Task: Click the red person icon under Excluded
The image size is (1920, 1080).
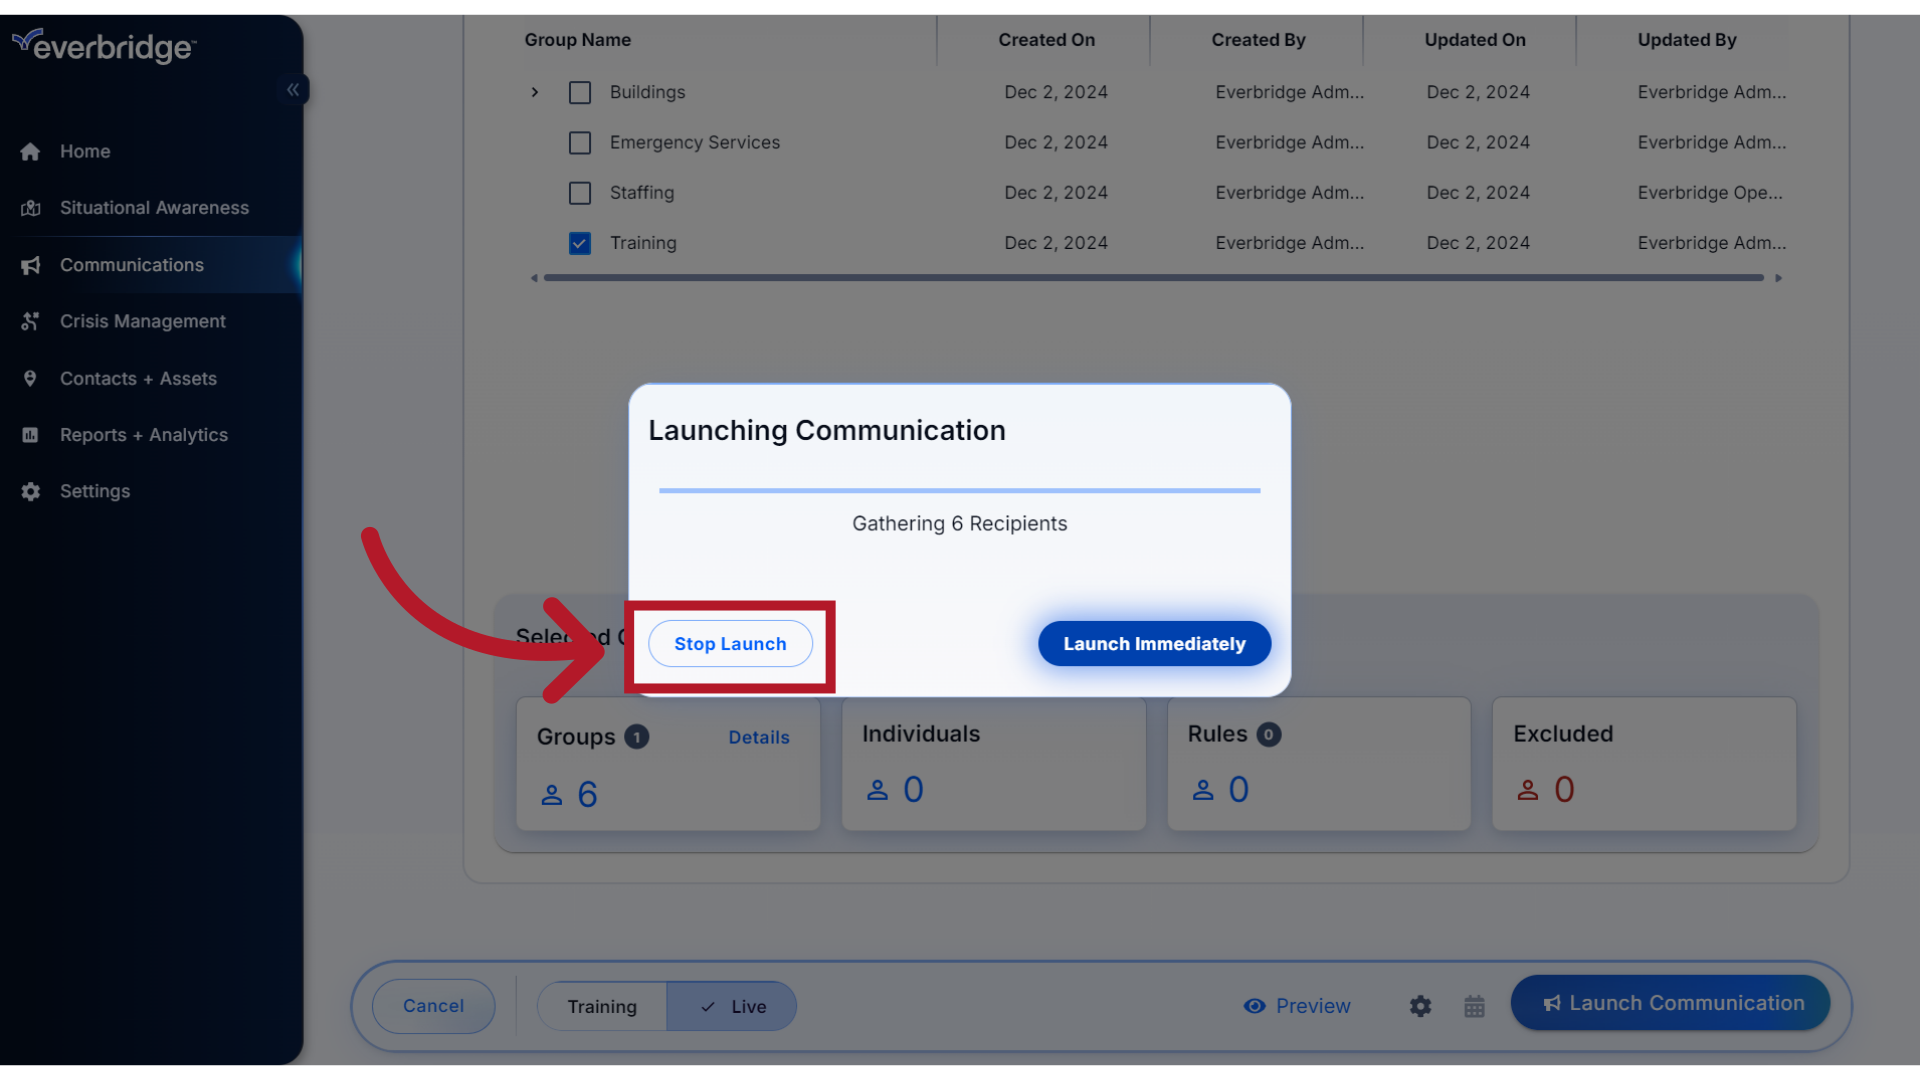Action: (x=1527, y=790)
